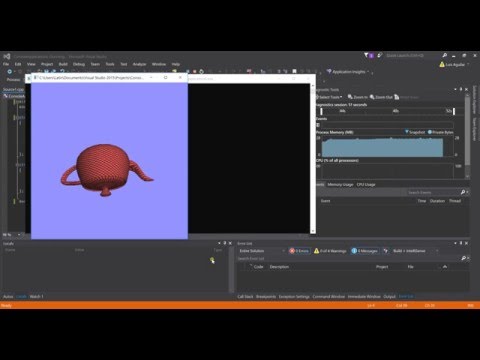Open the editor zoom percentage dropdown
This screenshot has height=360, width=480.
(x=19, y=235)
